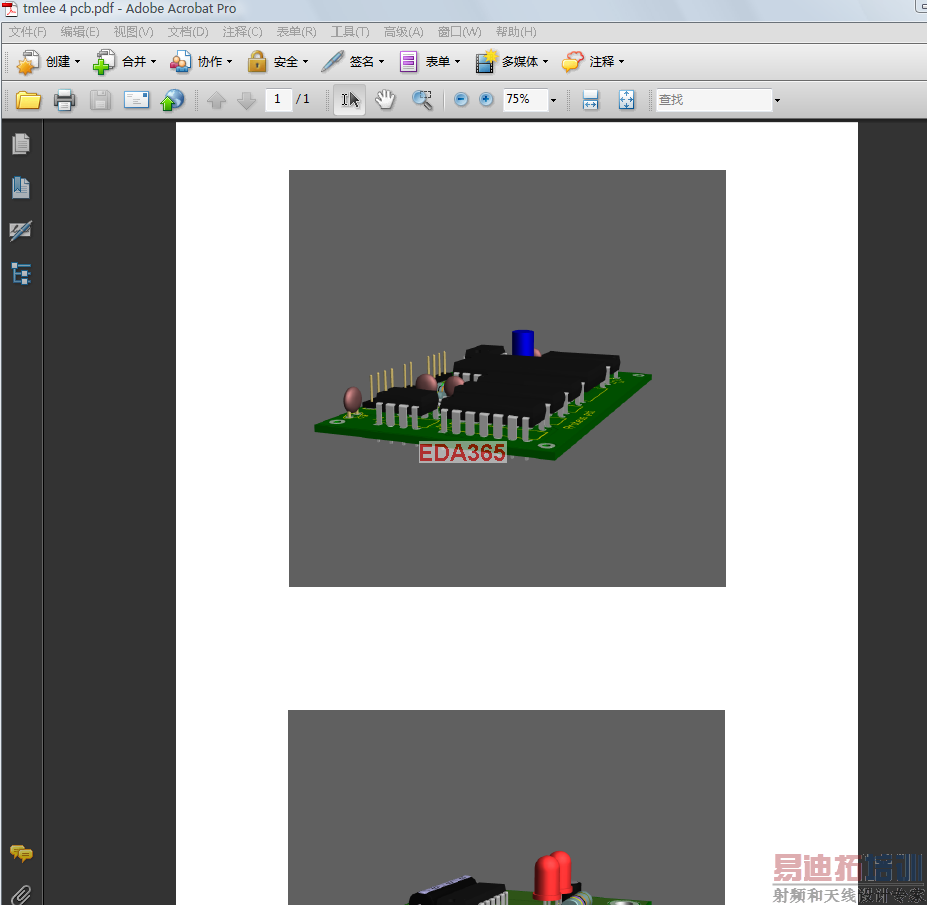The image size is (927, 905).
Task: Open the Pages panel in sidebar
Action: tap(21, 144)
